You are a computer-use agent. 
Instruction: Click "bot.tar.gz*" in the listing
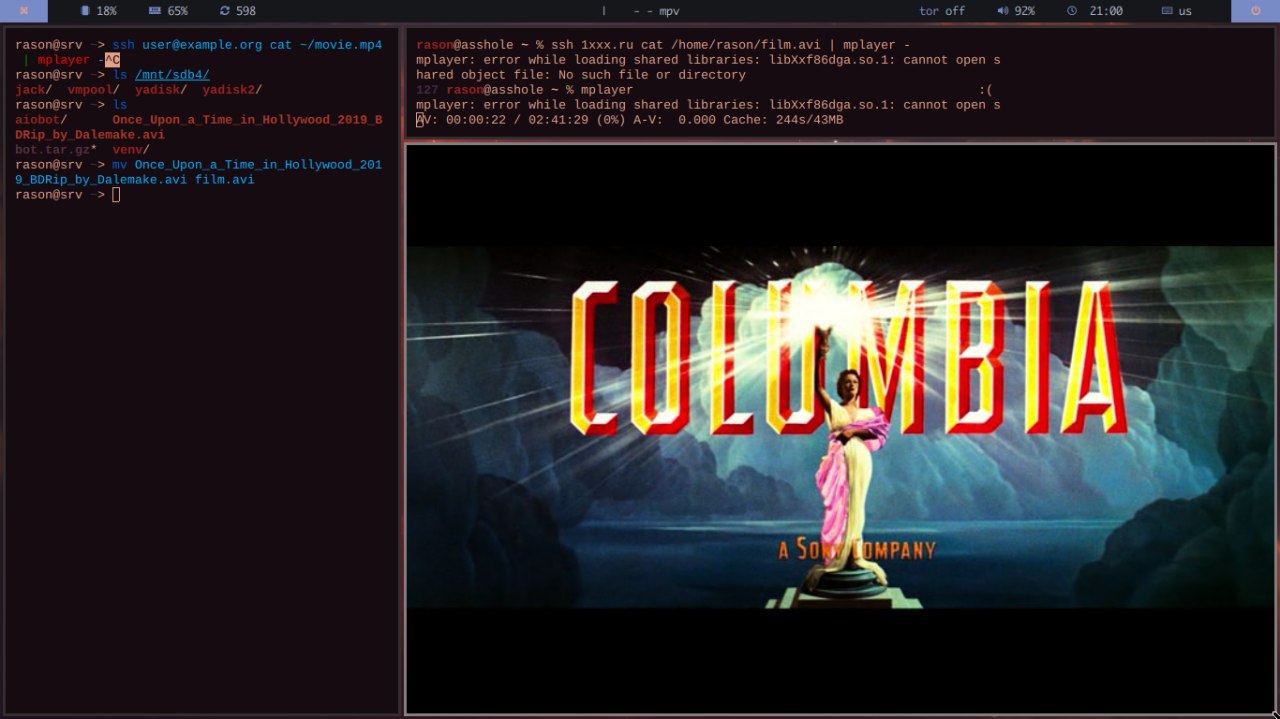click(x=56, y=150)
